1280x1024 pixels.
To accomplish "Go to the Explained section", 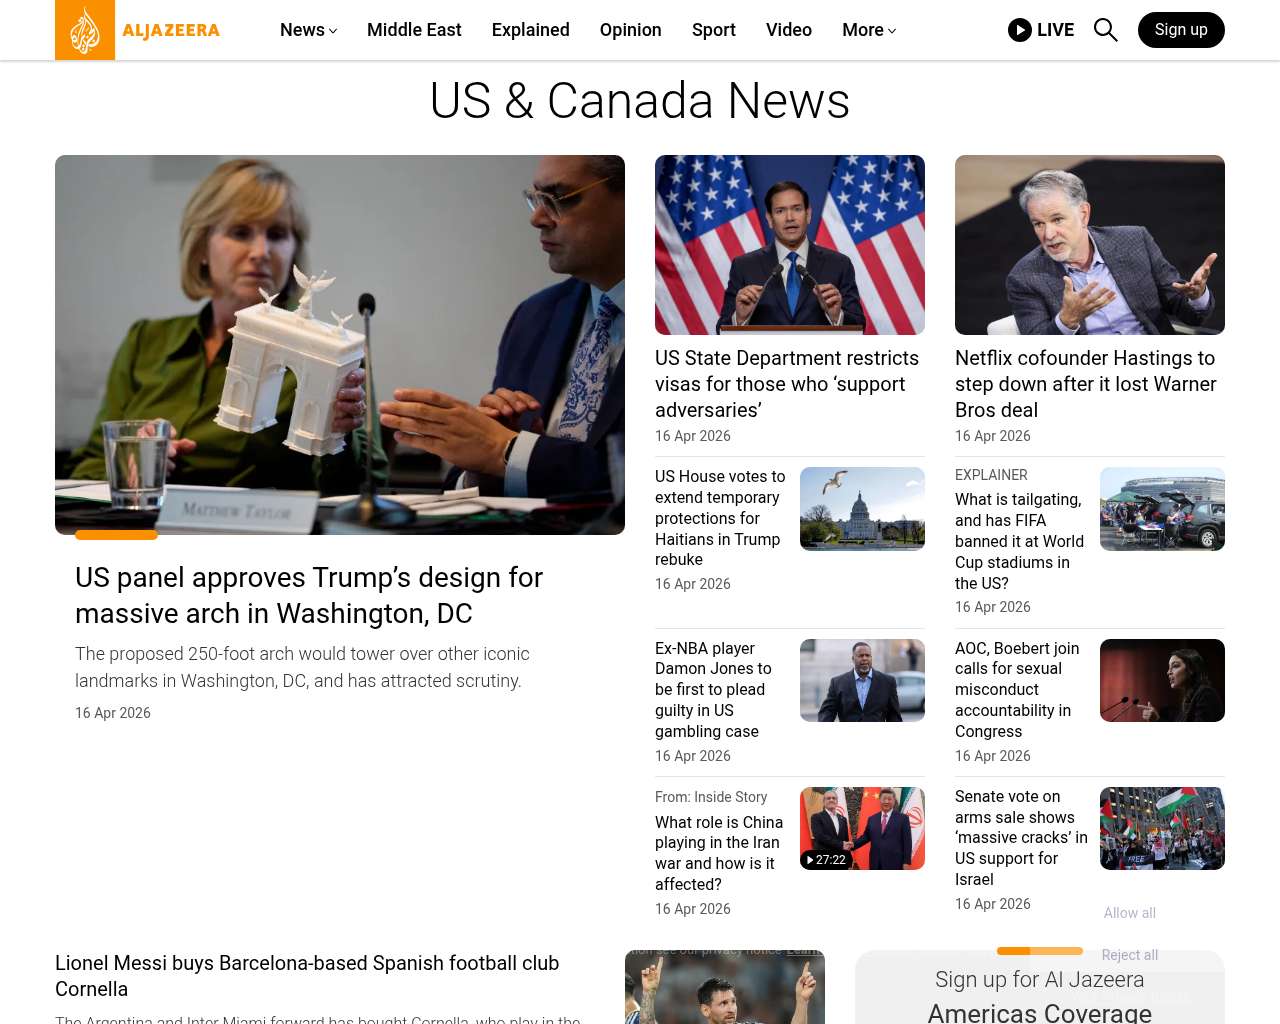I will coord(531,30).
